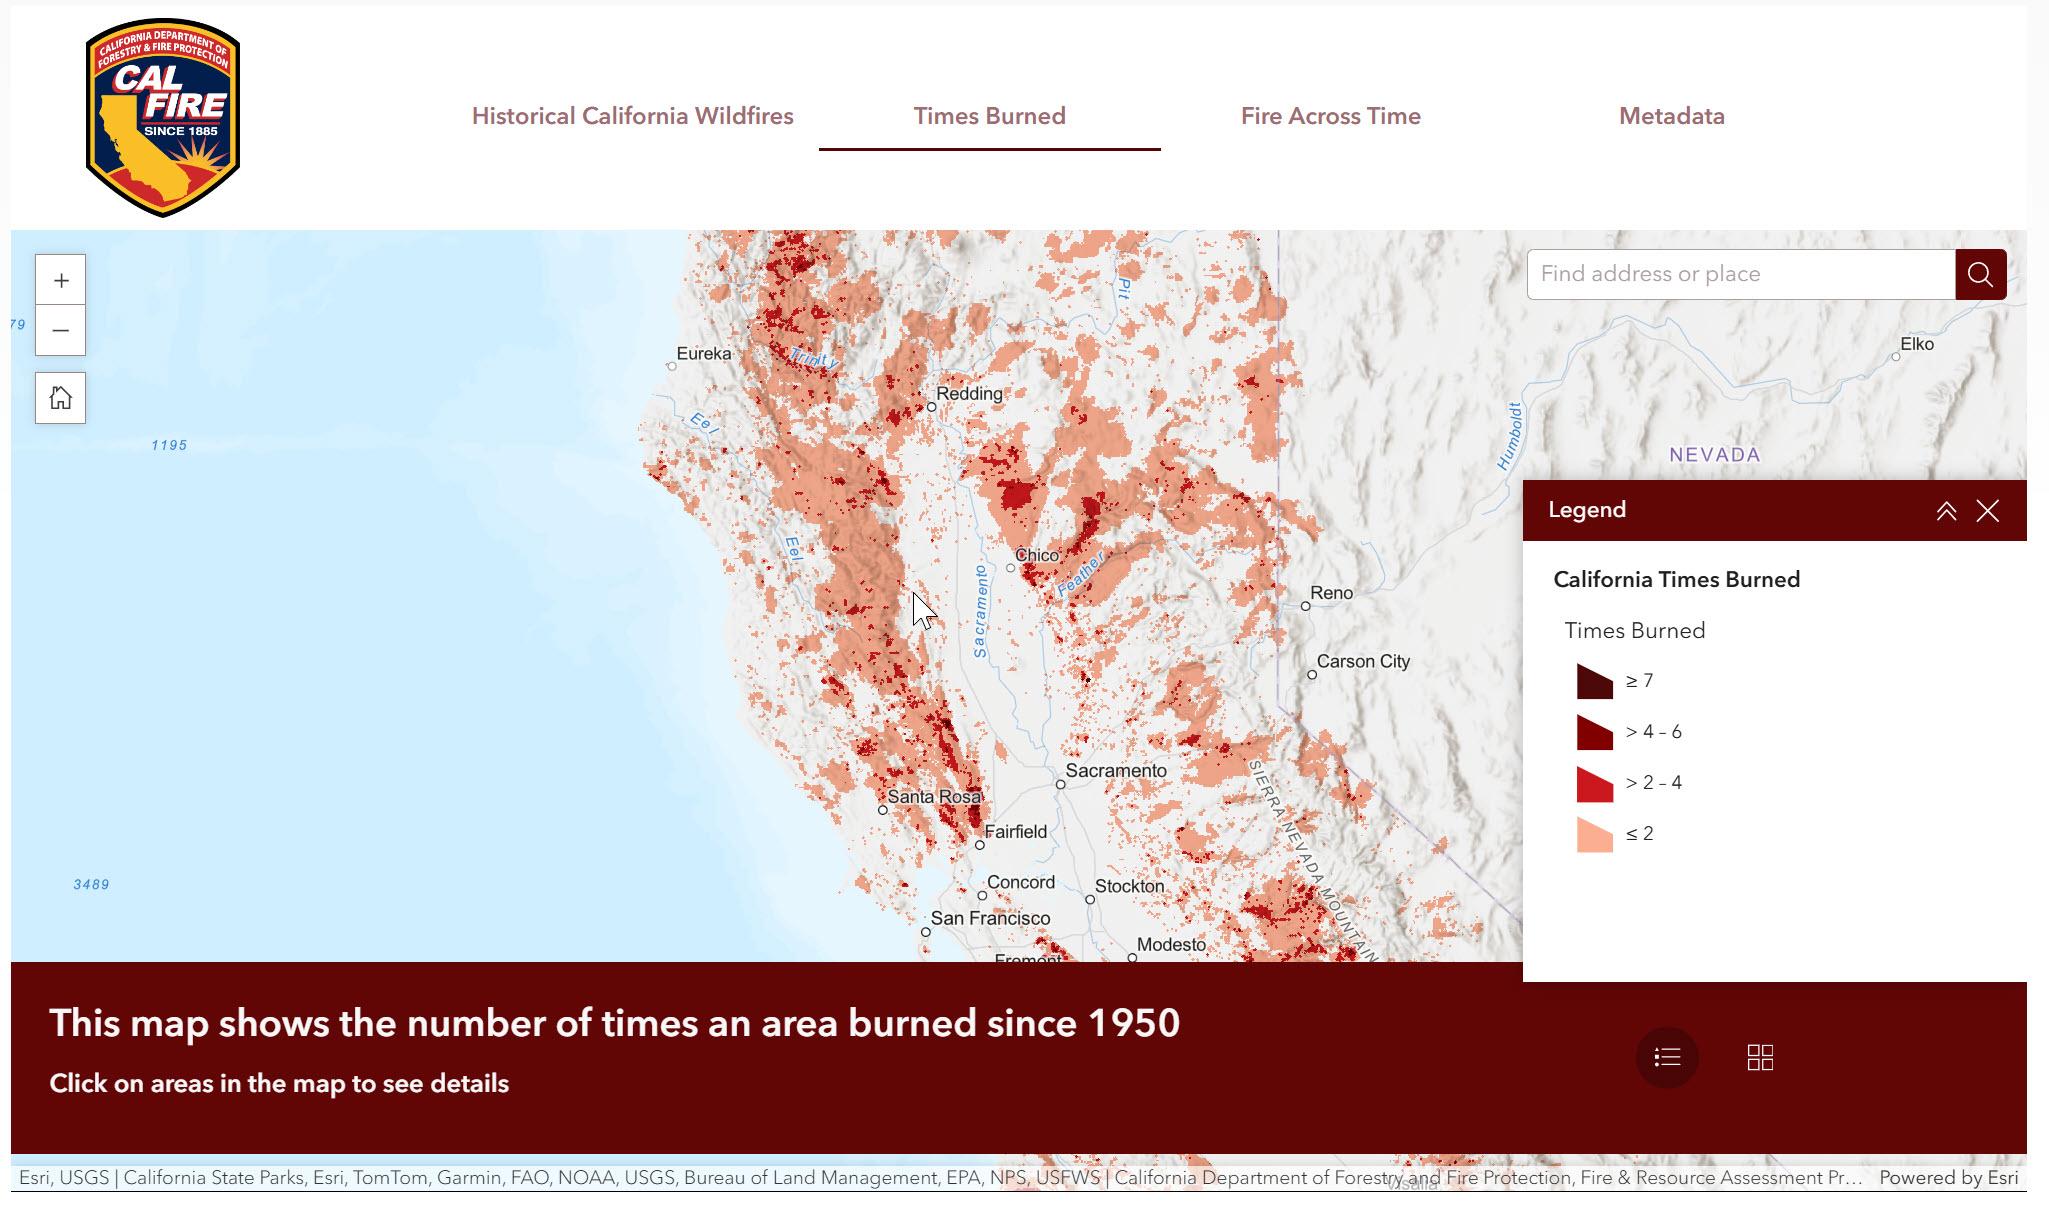Open the basemap grid gallery button

click(1760, 1057)
